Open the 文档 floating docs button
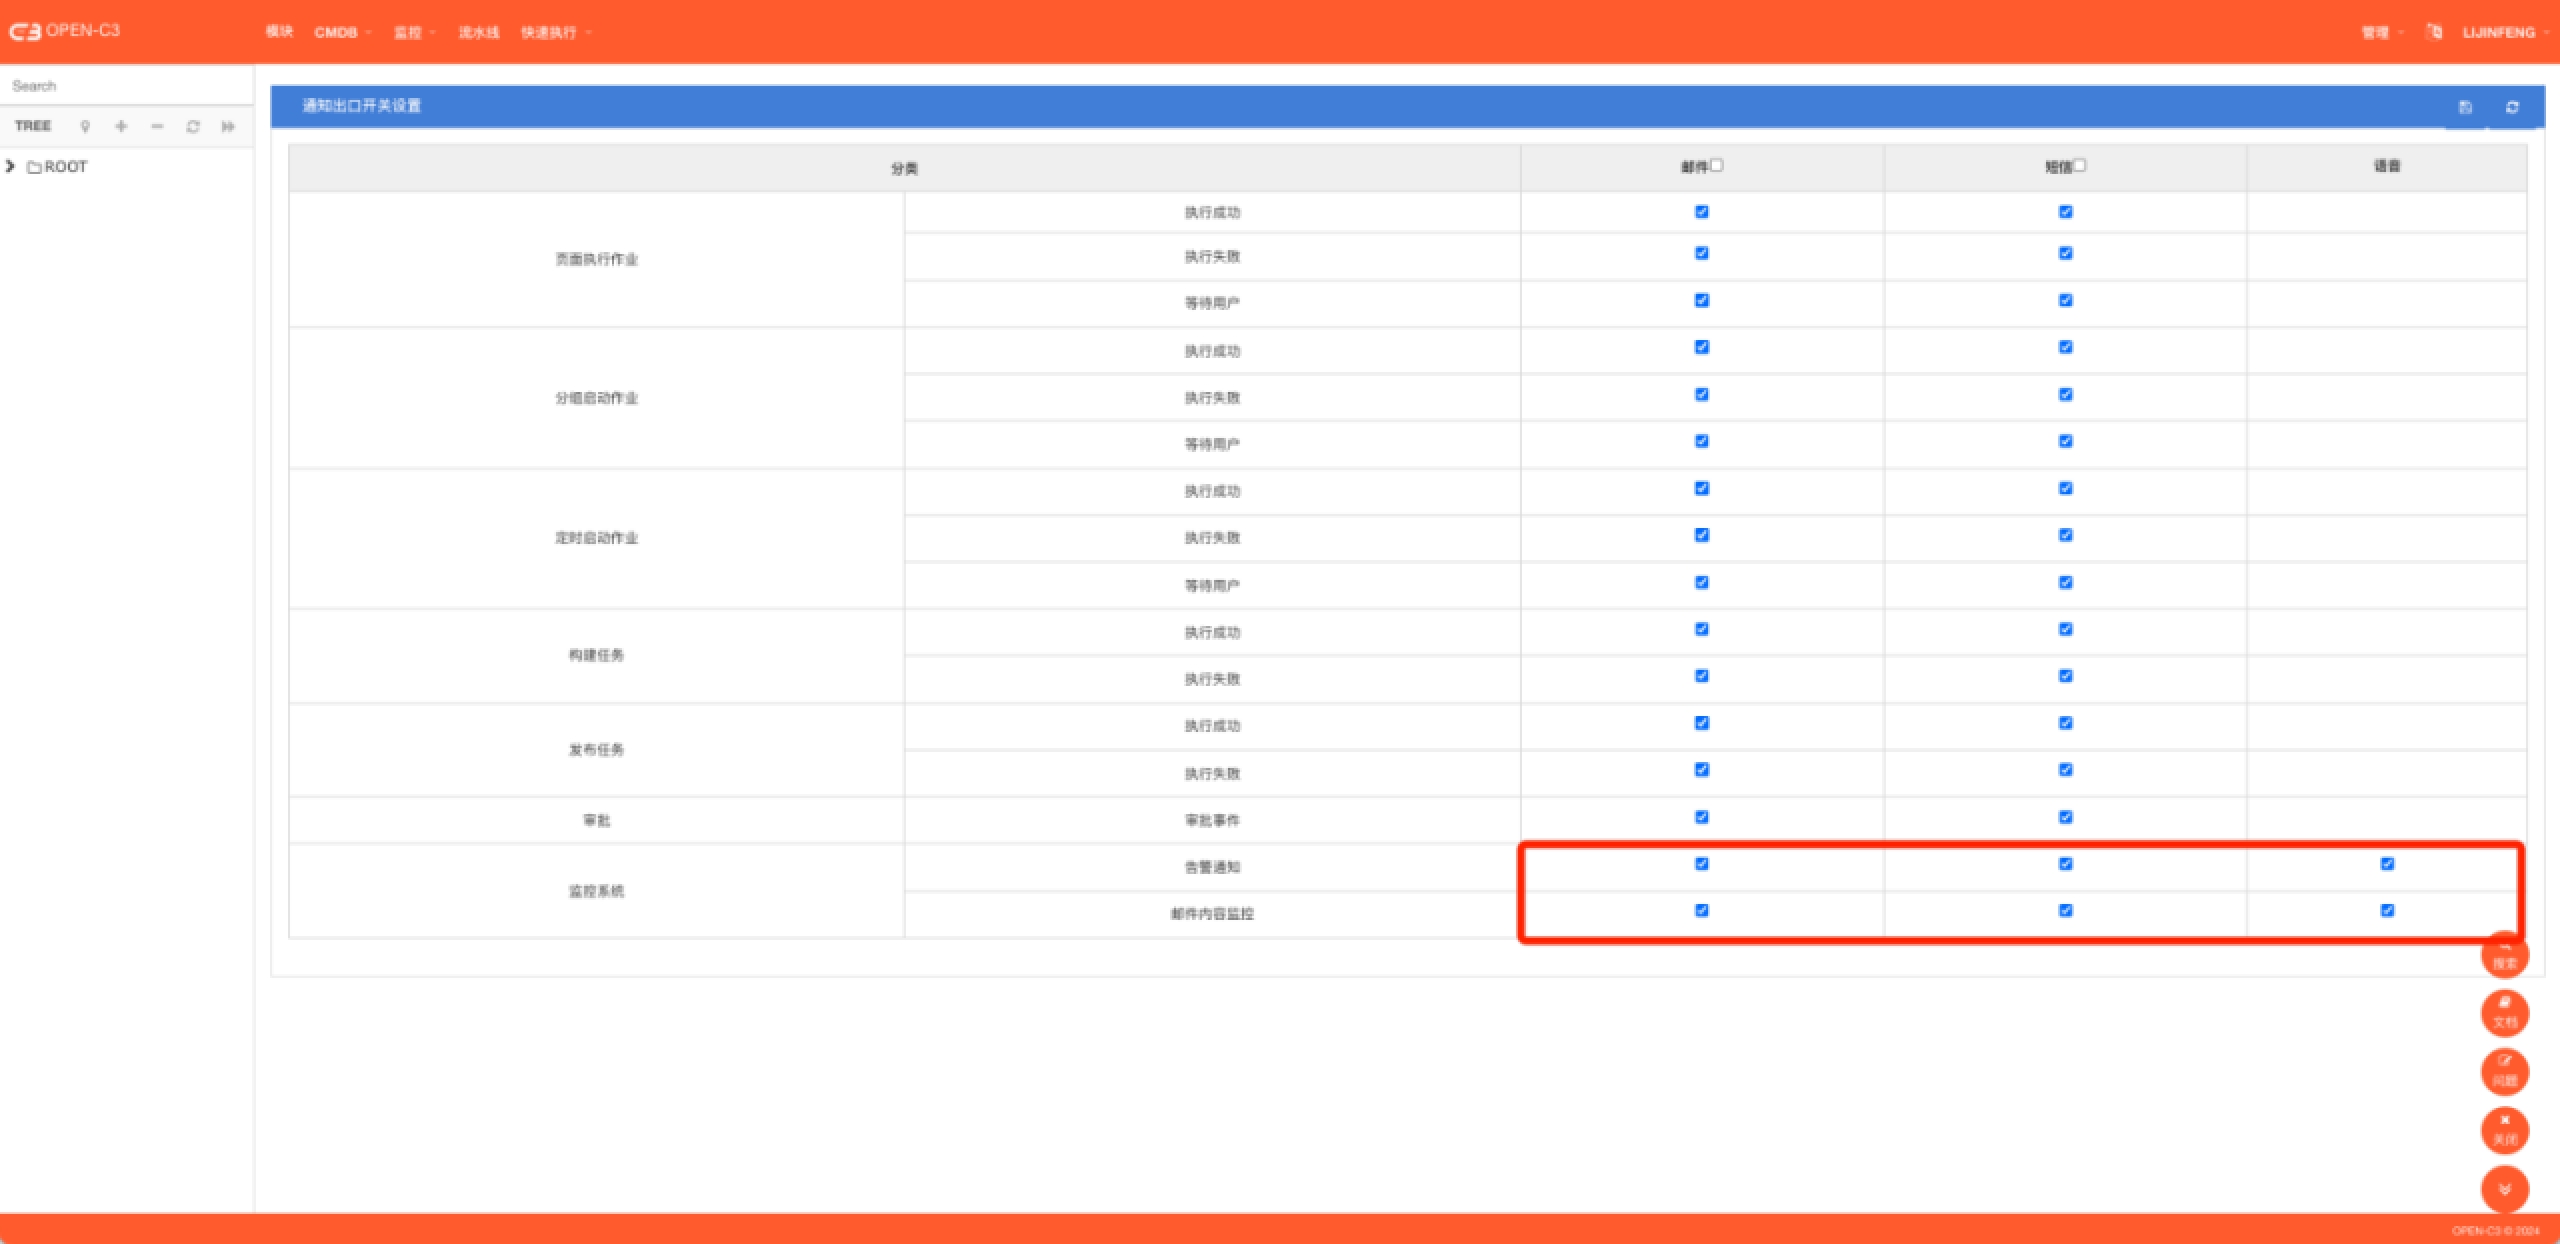The height and width of the screenshot is (1244, 2560). 2504,1013
